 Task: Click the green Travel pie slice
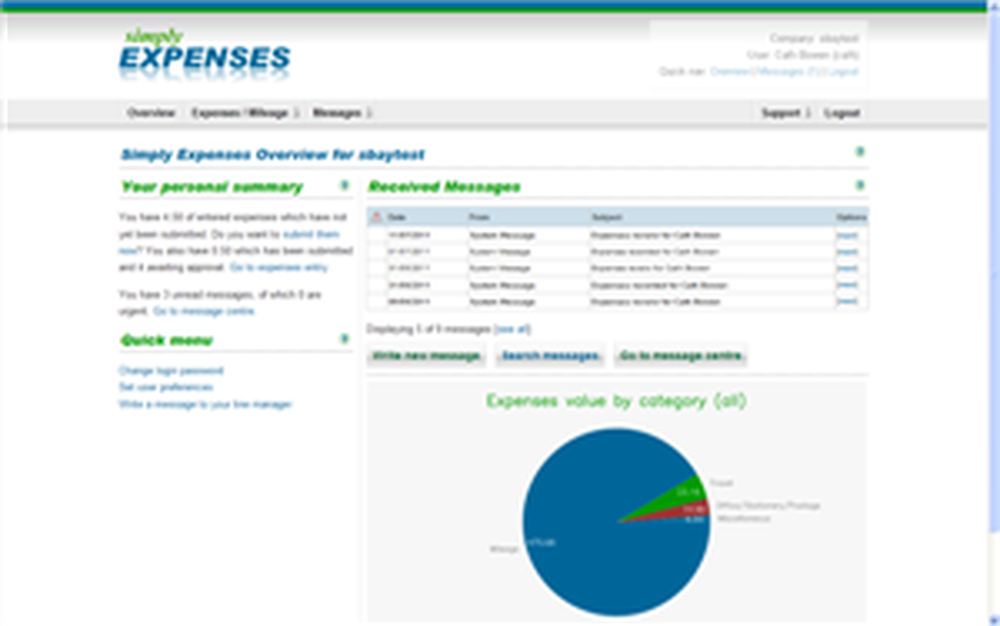pos(676,496)
